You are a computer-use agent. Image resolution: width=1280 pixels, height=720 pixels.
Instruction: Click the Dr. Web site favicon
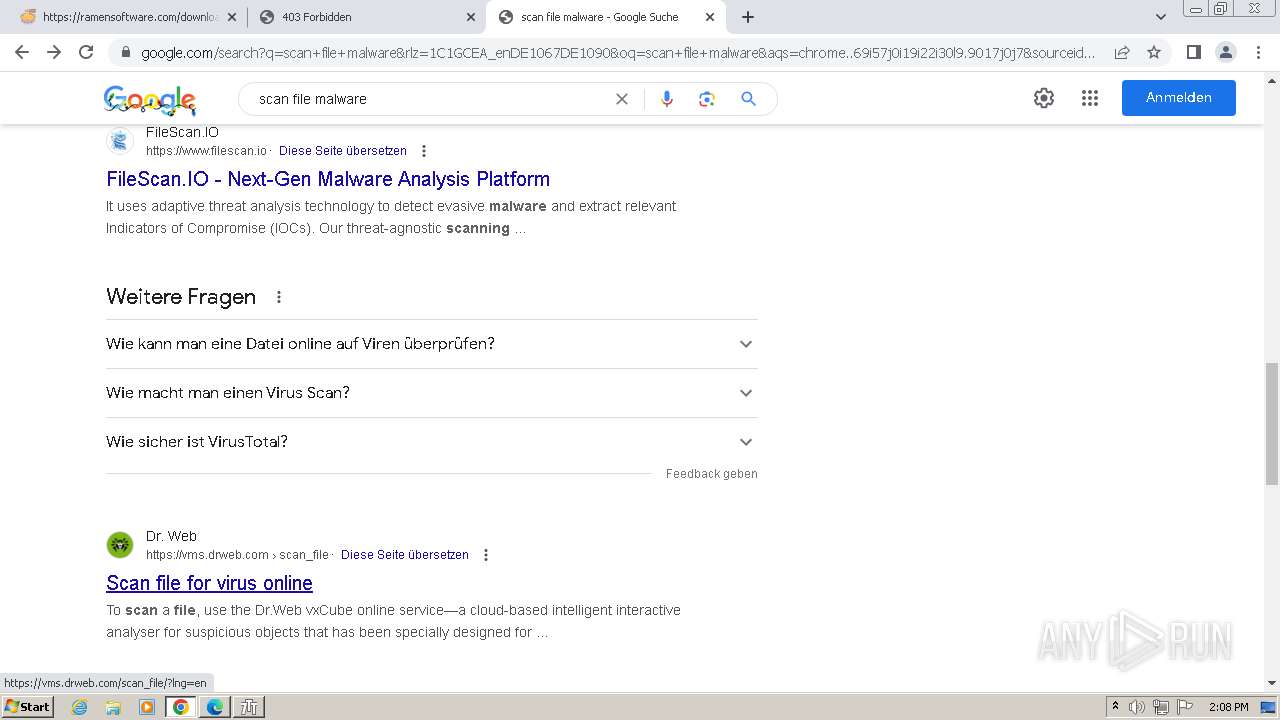pyautogui.click(x=120, y=545)
